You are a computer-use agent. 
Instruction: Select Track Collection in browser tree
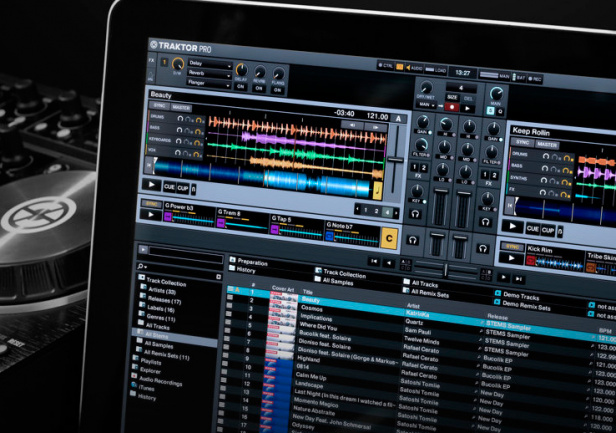point(166,282)
